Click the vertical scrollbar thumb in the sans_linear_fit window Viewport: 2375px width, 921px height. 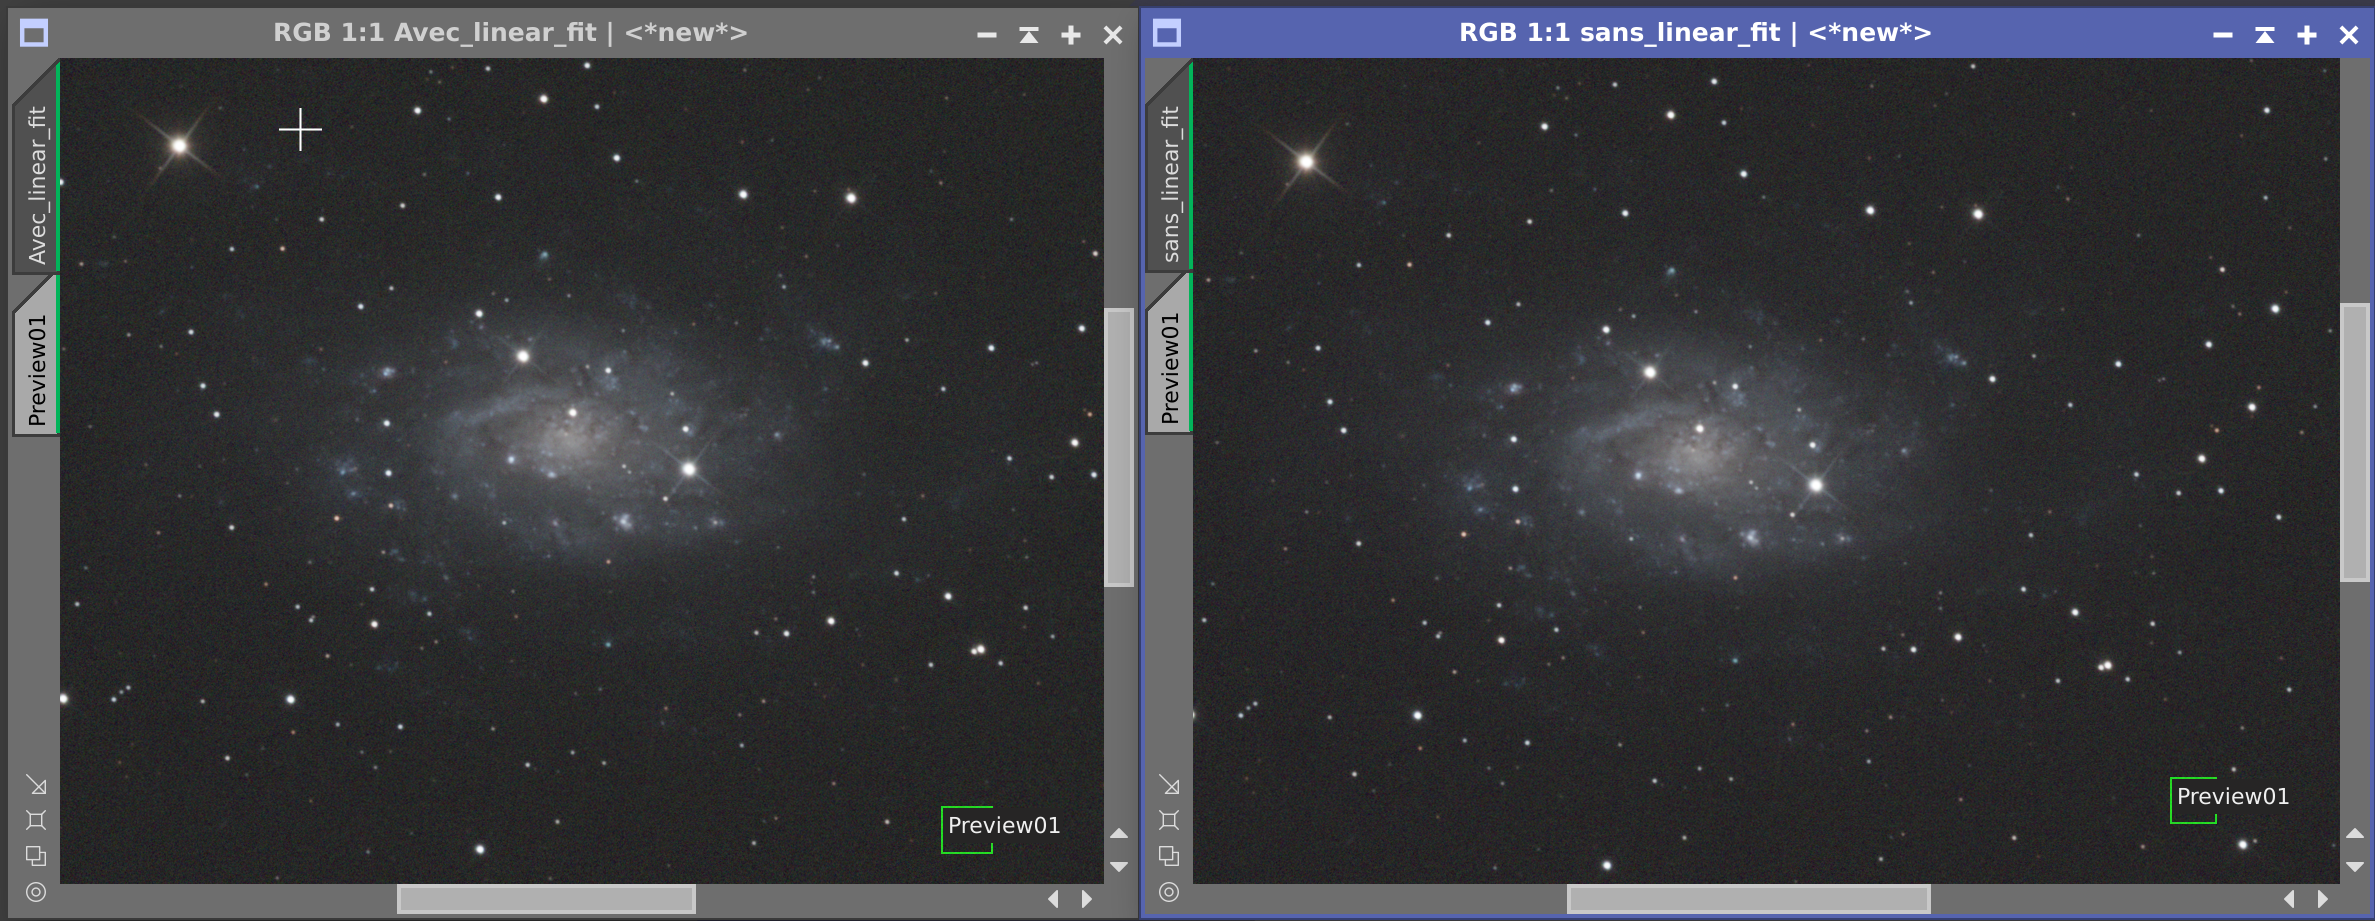click(x=2355, y=442)
